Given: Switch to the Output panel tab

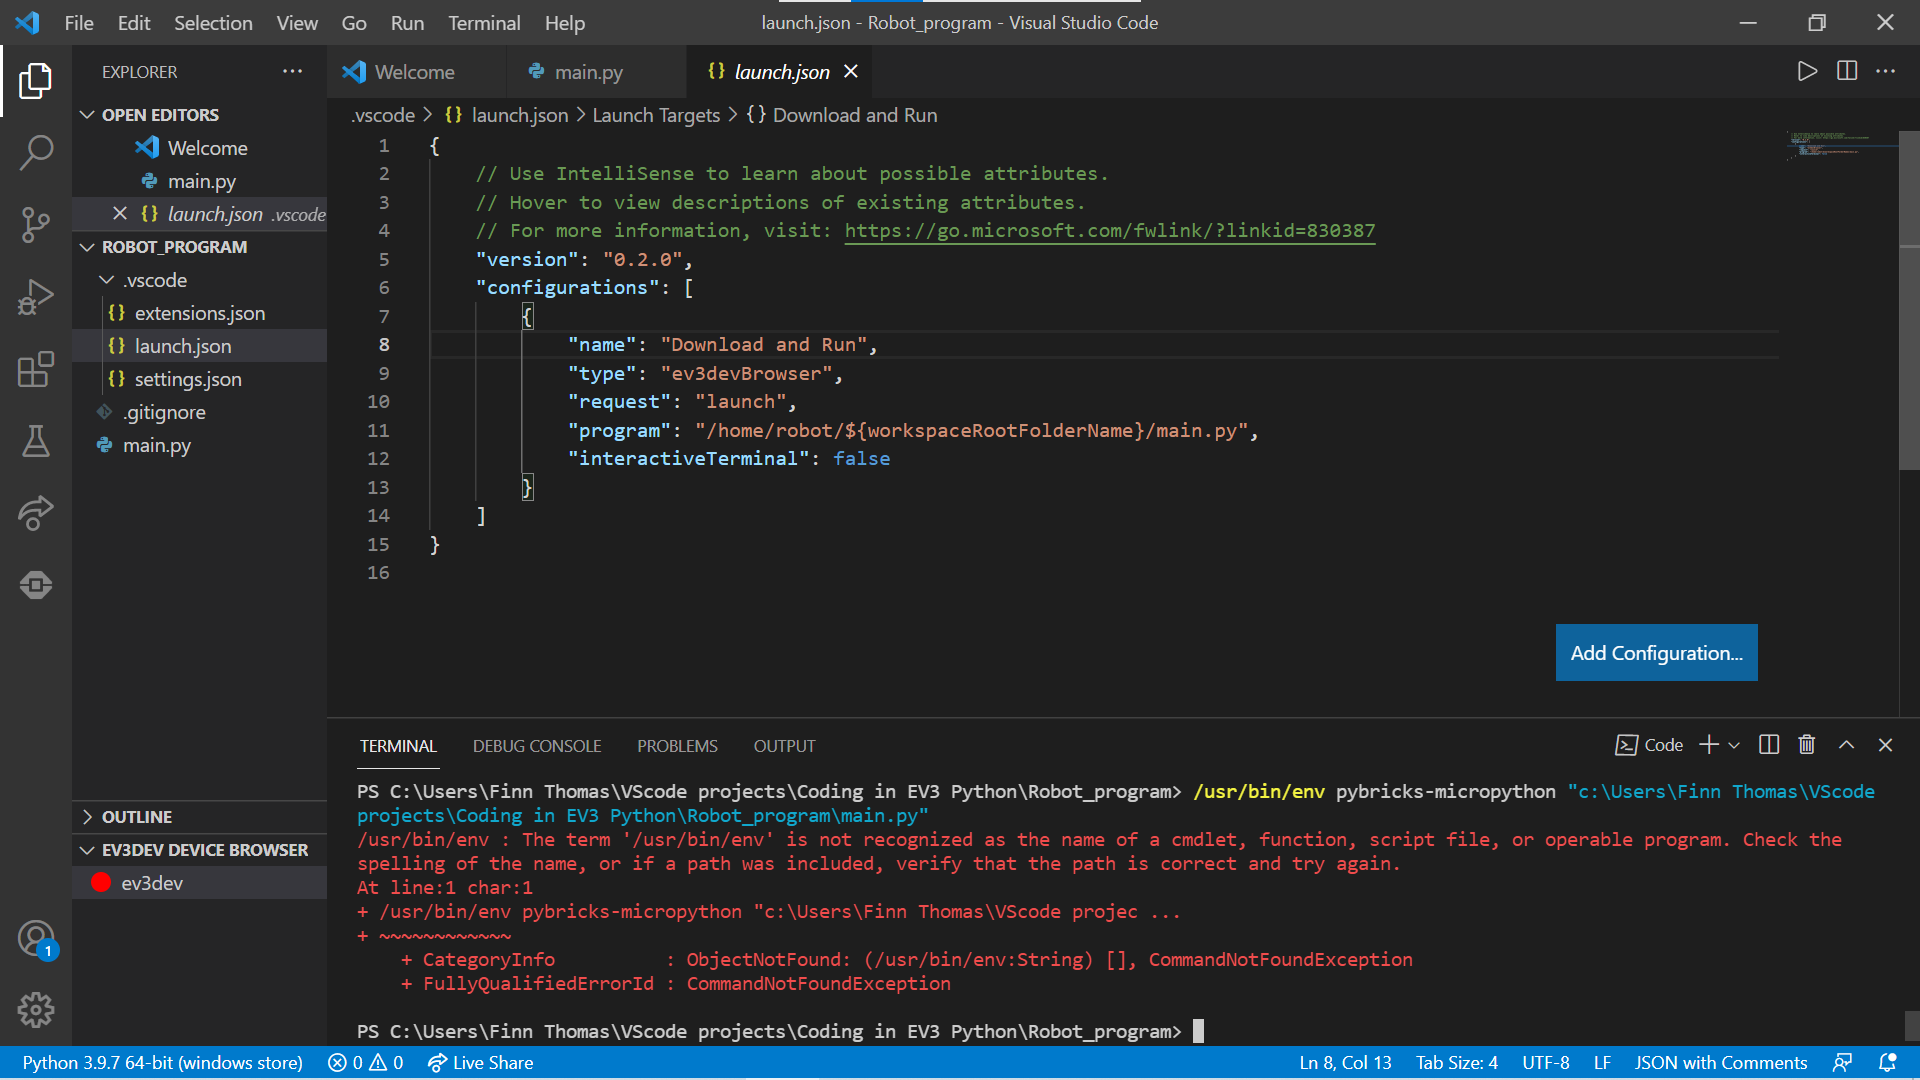Looking at the screenshot, I should click(x=784, y=746).
